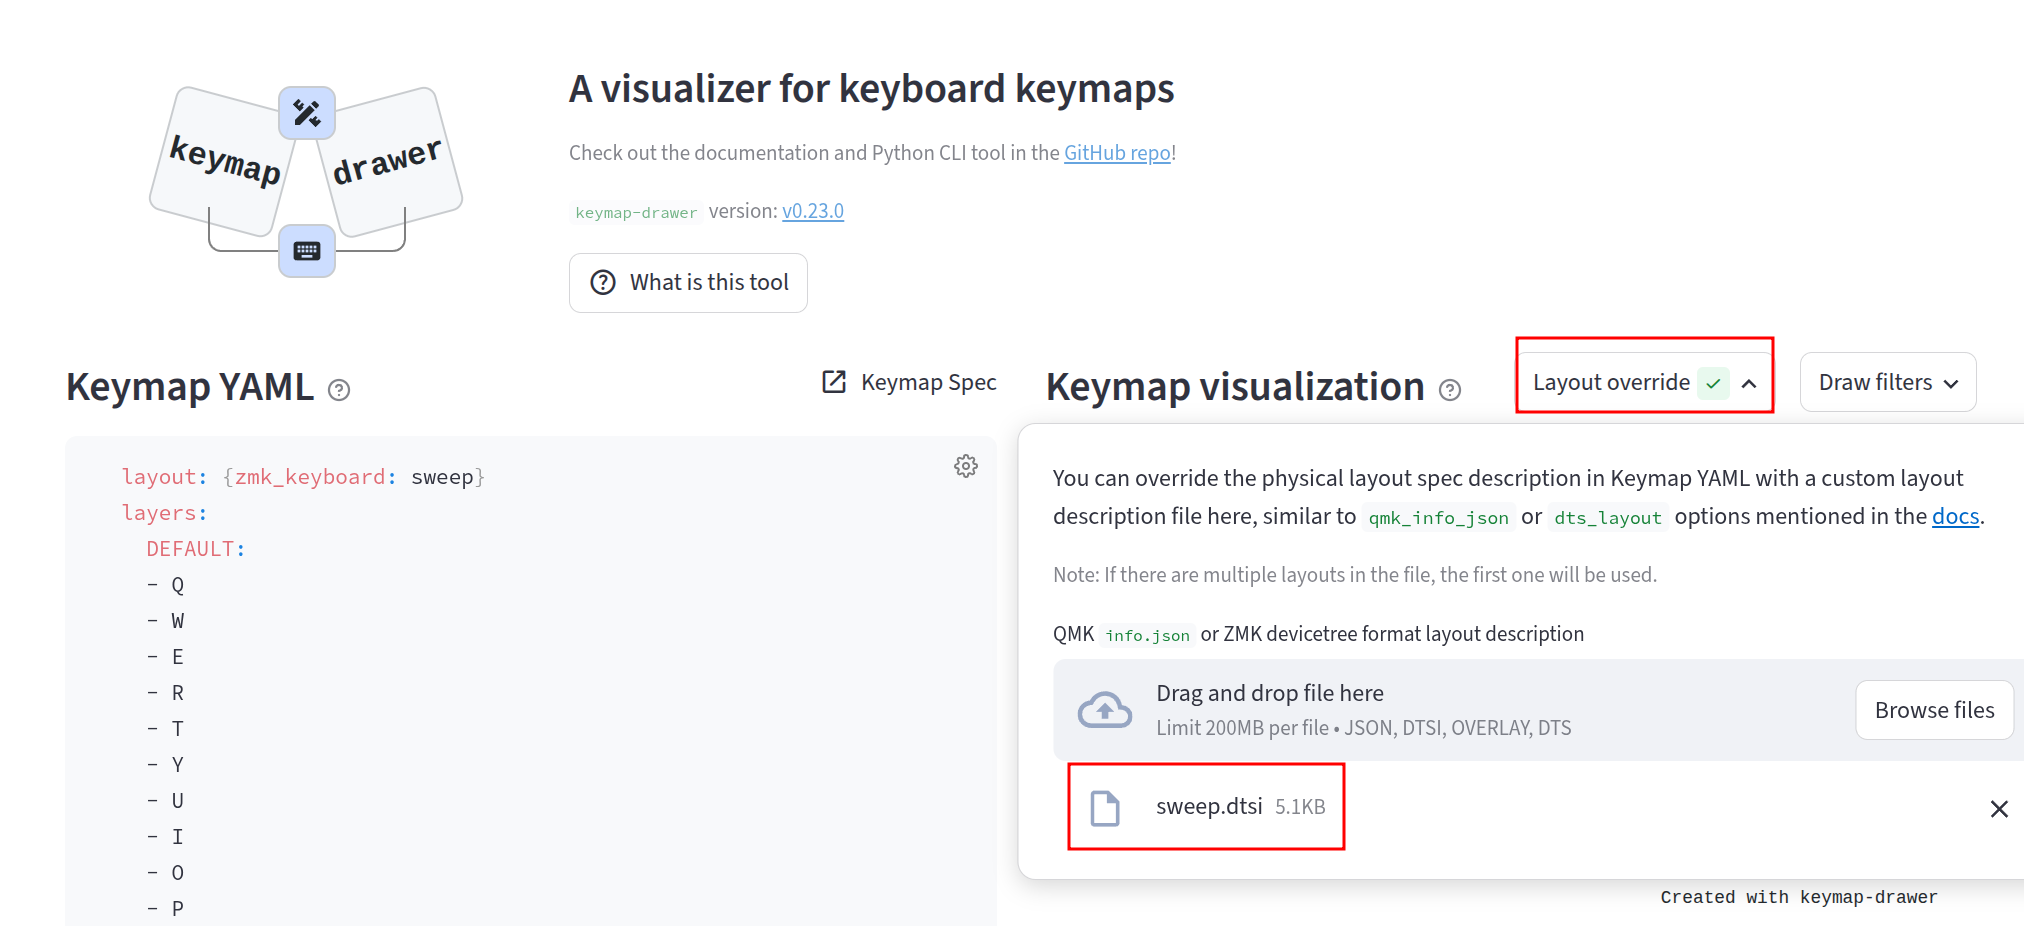Toggle the green checkmark on Layout override
2024x926 pixels.
1714,383
